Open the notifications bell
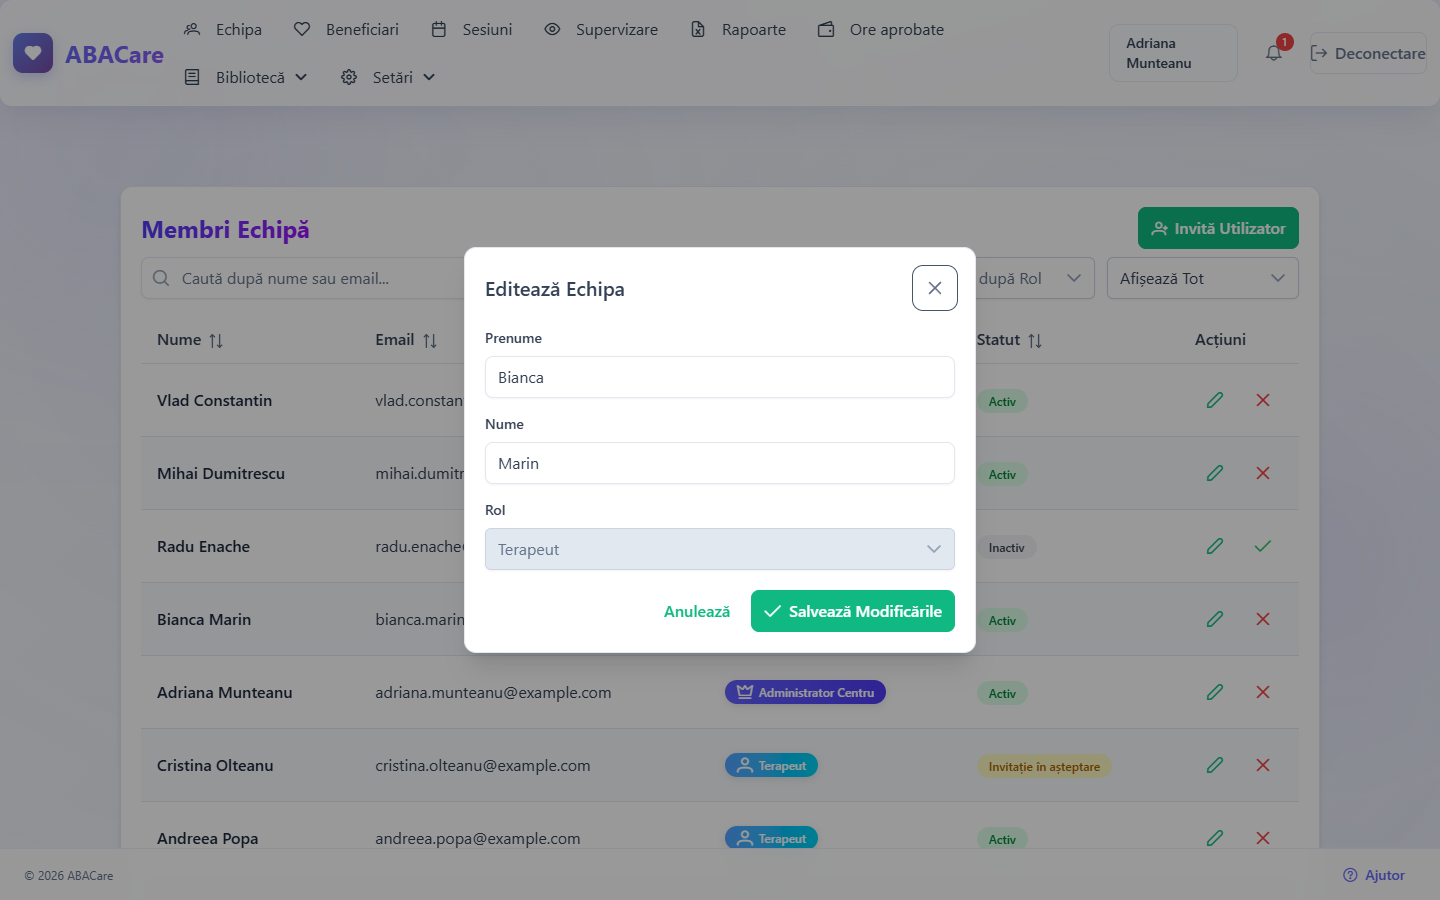Viewport: 1440px width, 900px height. coord(1274,53)
